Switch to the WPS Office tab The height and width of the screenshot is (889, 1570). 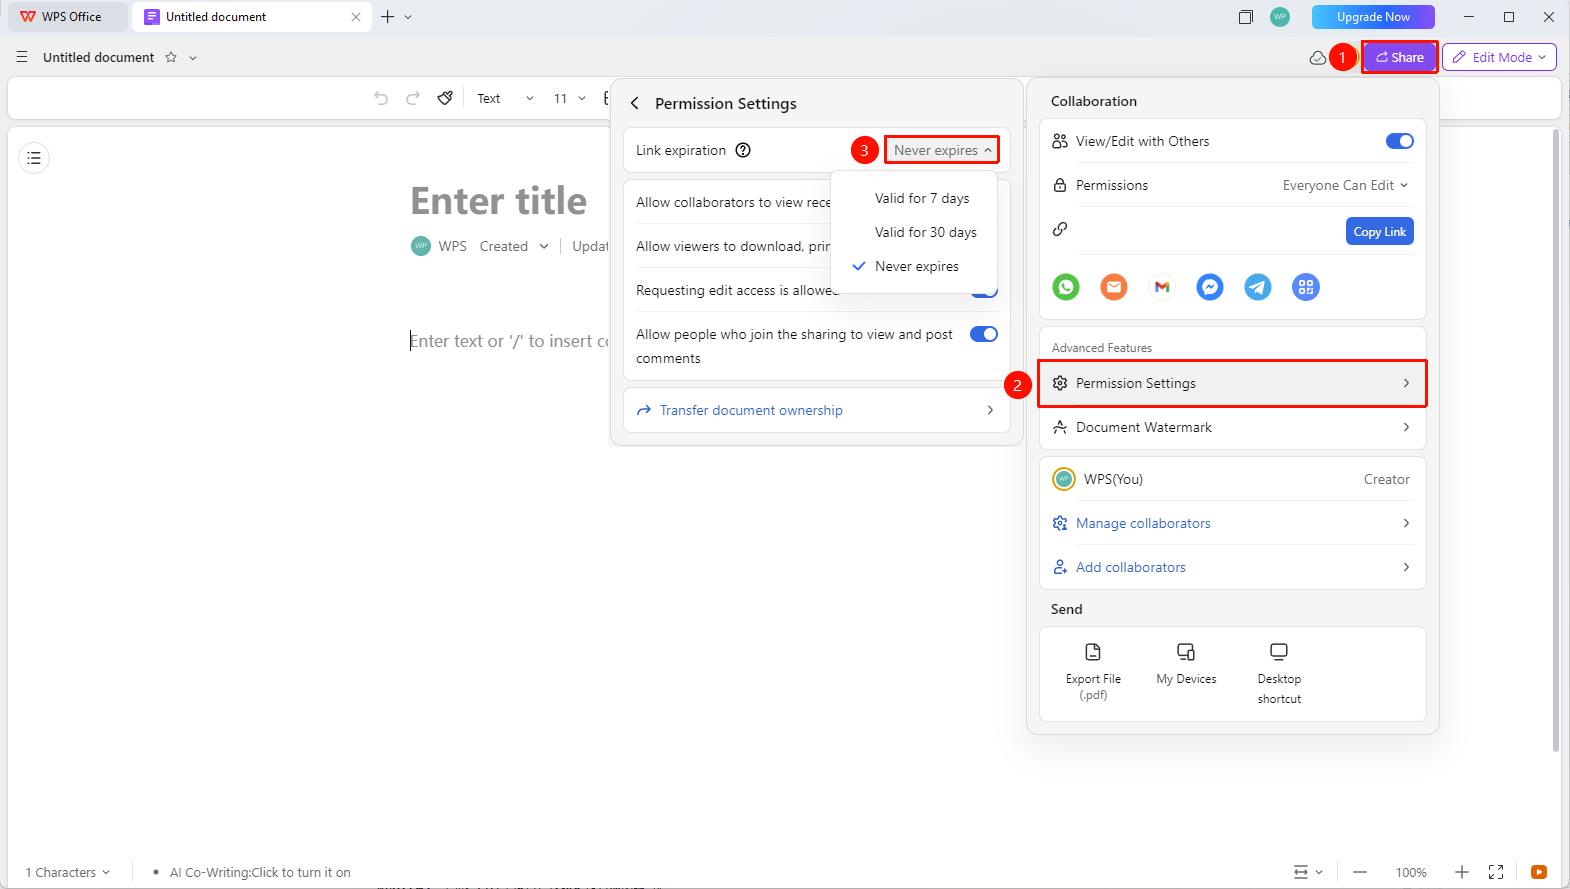(x=67, y=17)
